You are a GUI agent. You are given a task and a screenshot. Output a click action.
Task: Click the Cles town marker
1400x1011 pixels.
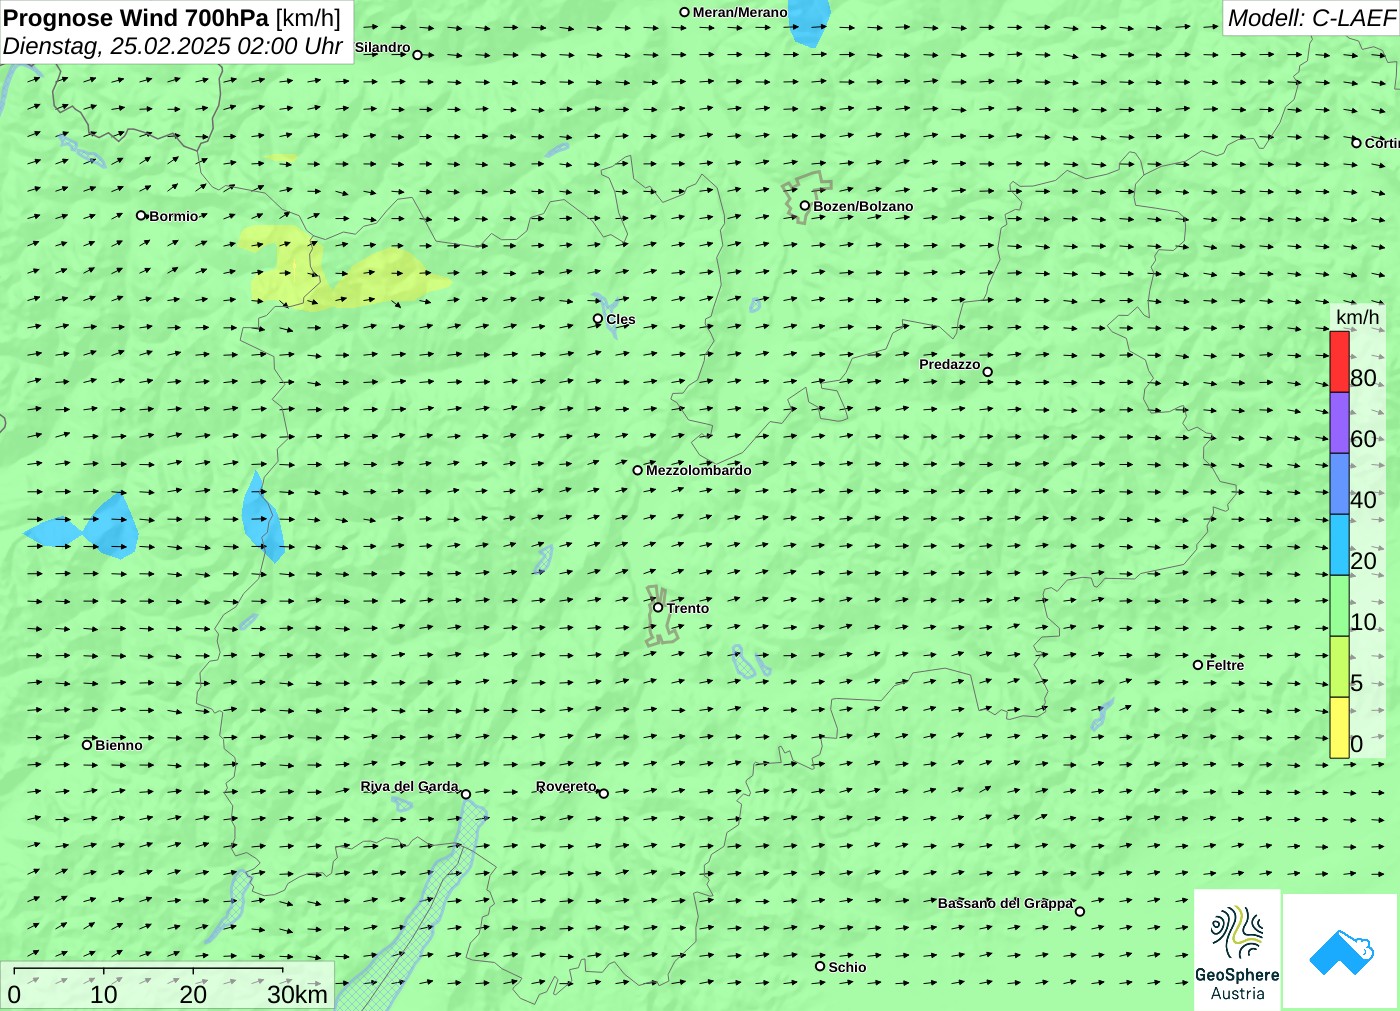coord(598,319)
